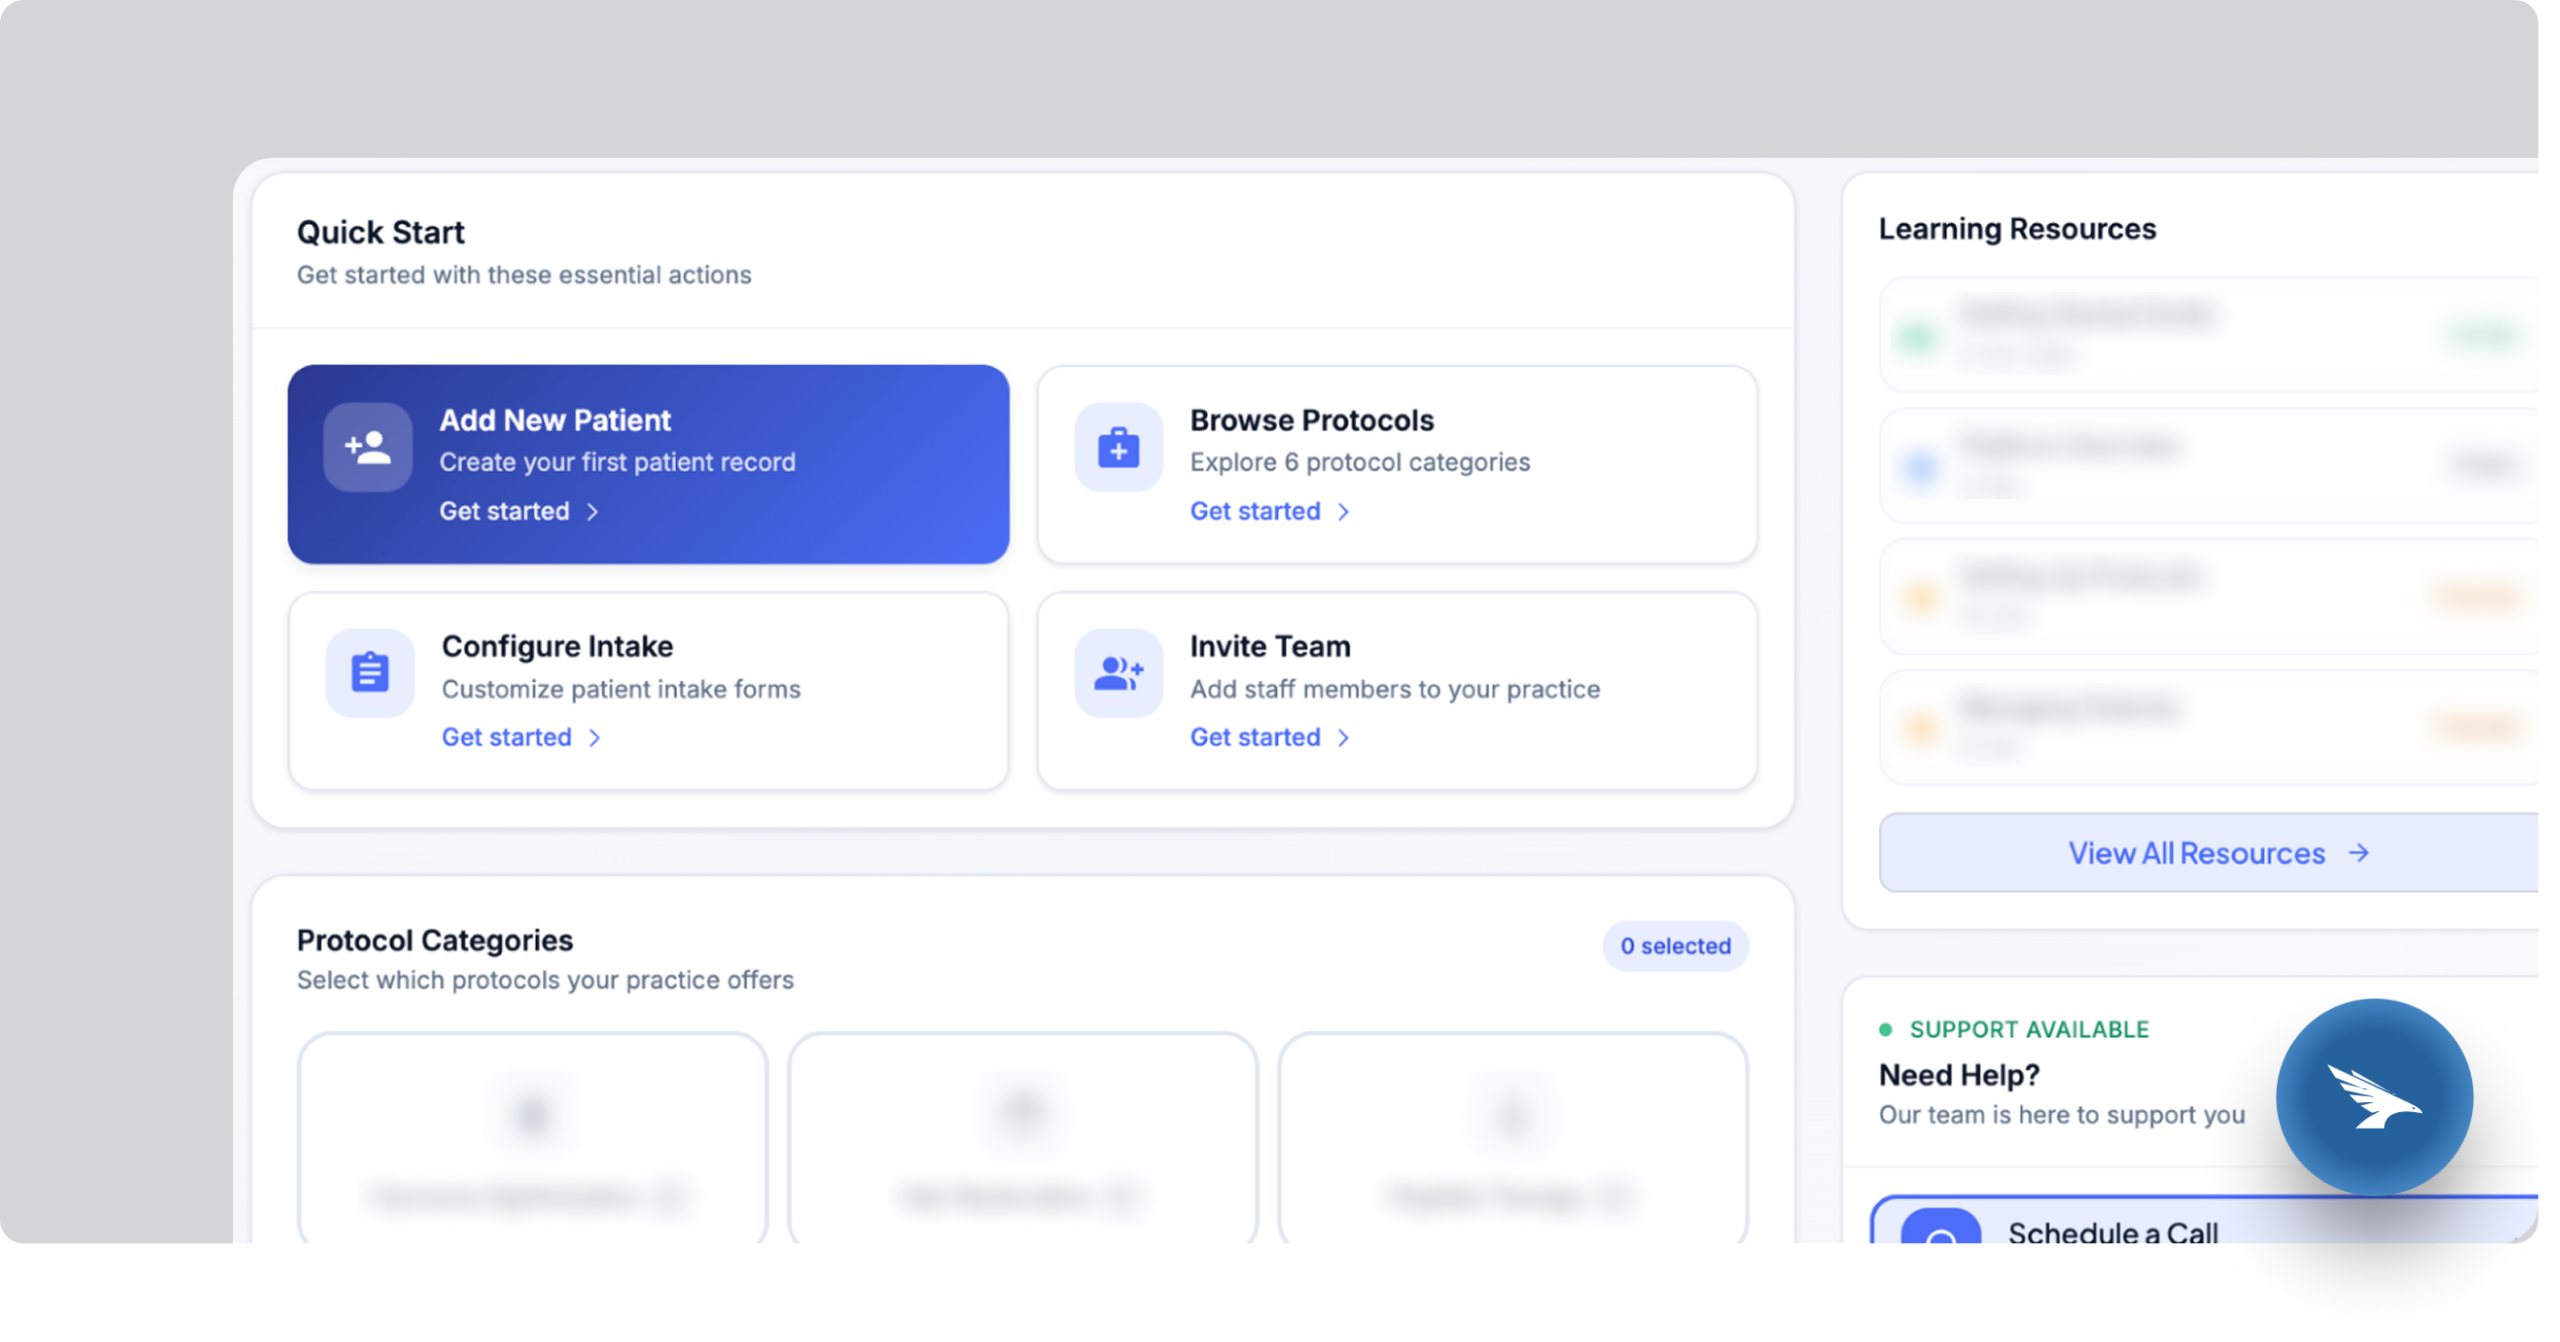Click the circular eagle logo badge
Image resolution: width=2560 pixels, height=1342 pixels.
point(2374,1096)
